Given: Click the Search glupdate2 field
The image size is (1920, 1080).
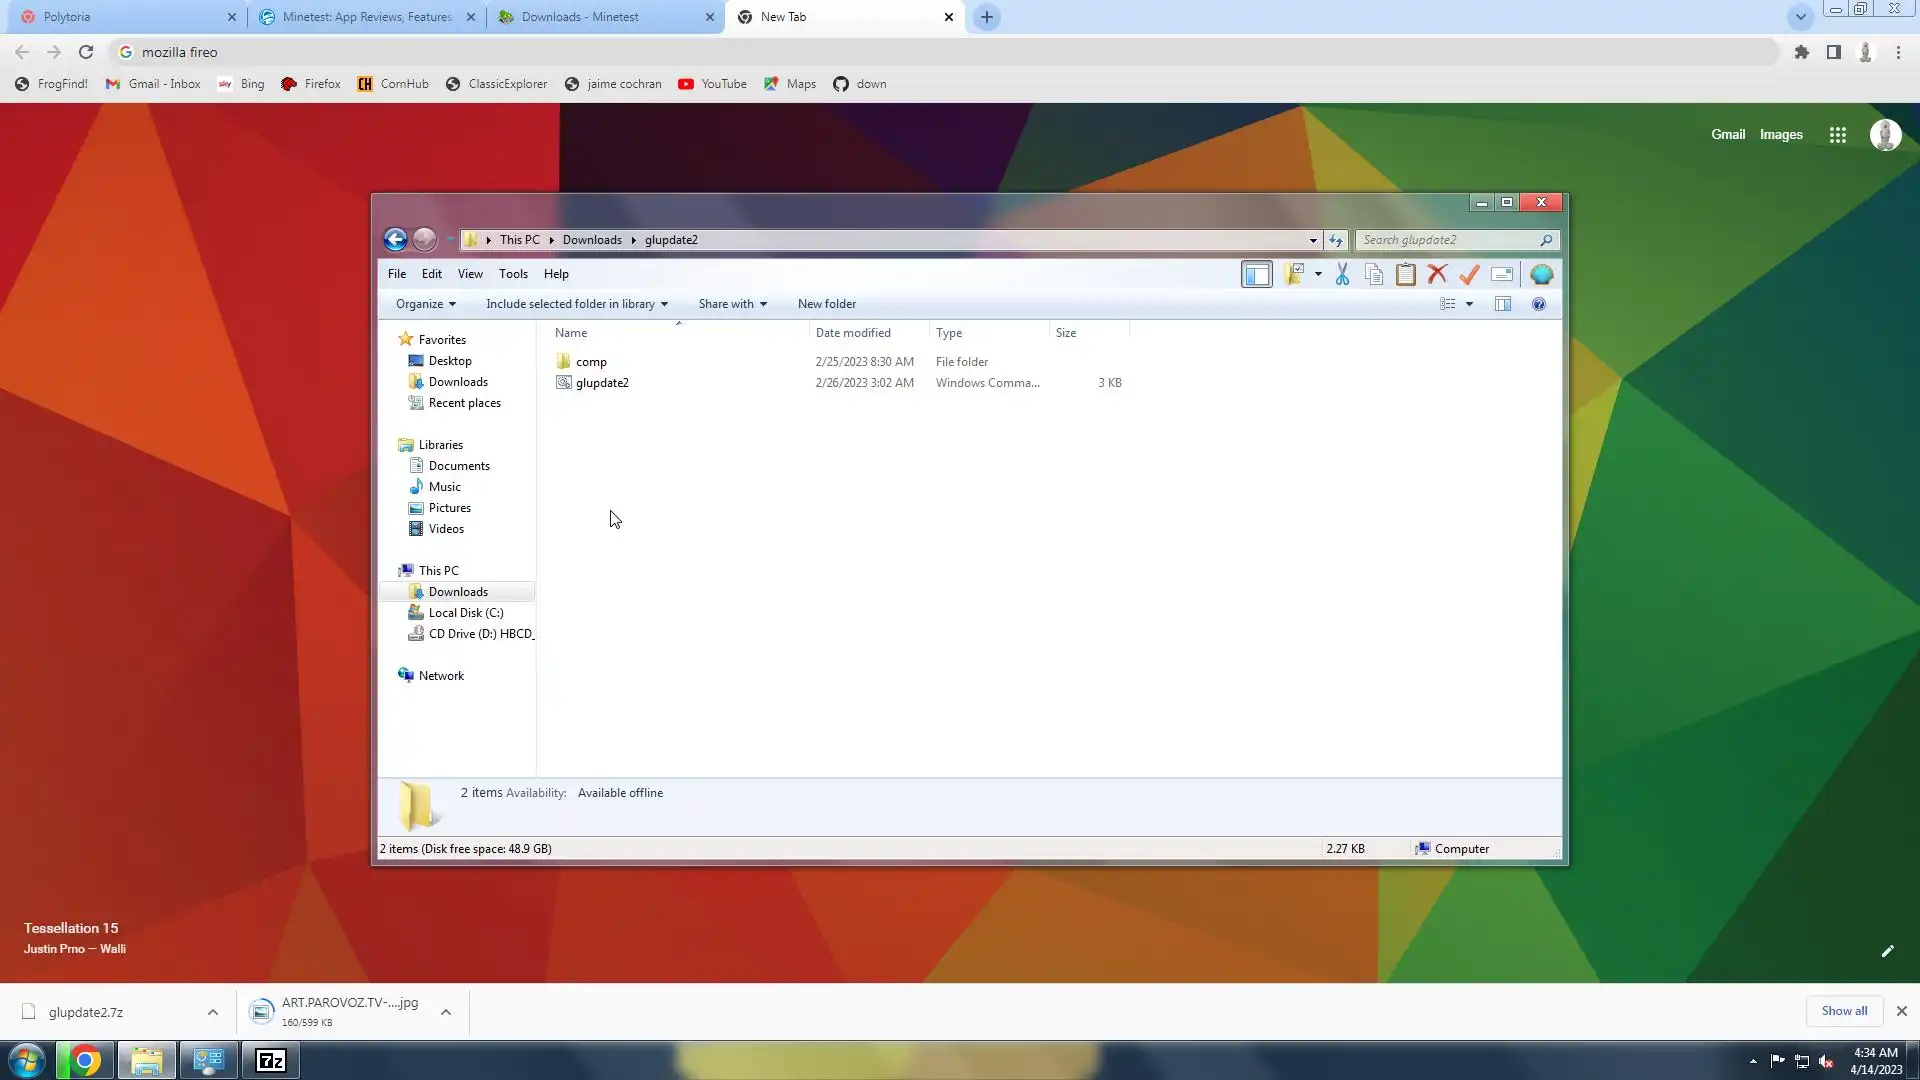Looking at the screenshot, I should (1448, 240).
